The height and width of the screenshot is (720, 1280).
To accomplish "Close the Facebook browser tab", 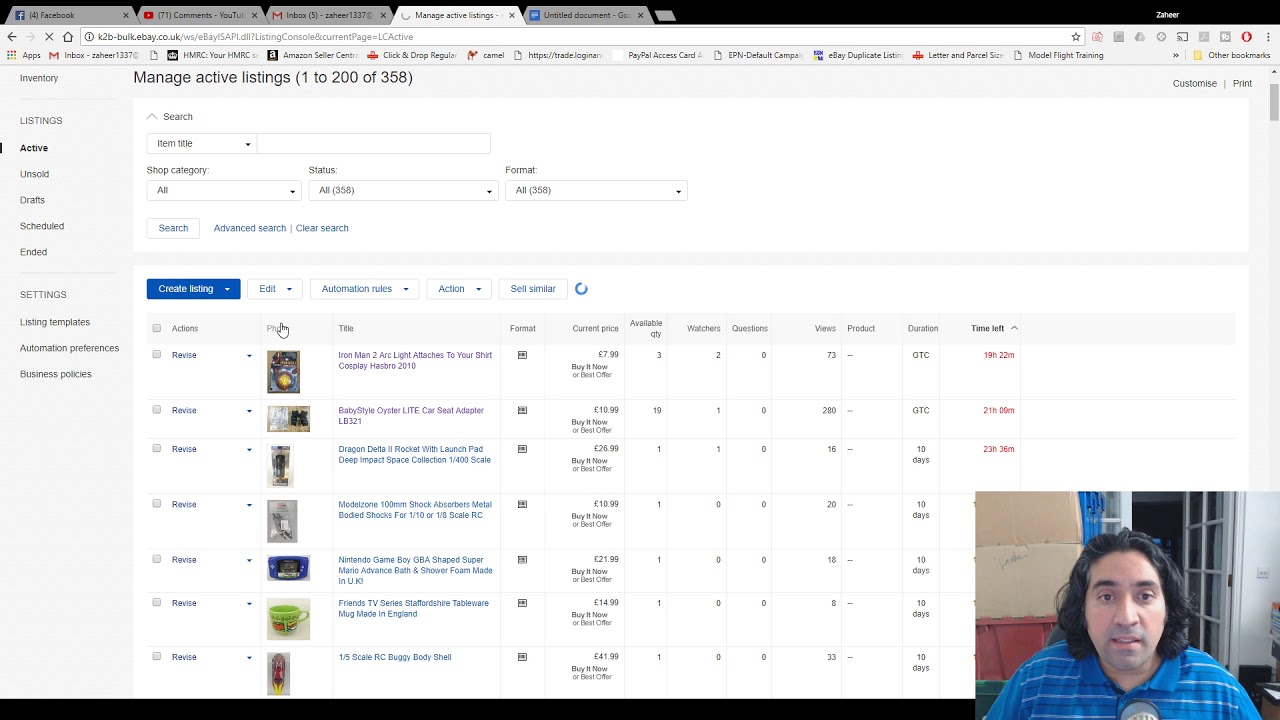I will (126, 15).
